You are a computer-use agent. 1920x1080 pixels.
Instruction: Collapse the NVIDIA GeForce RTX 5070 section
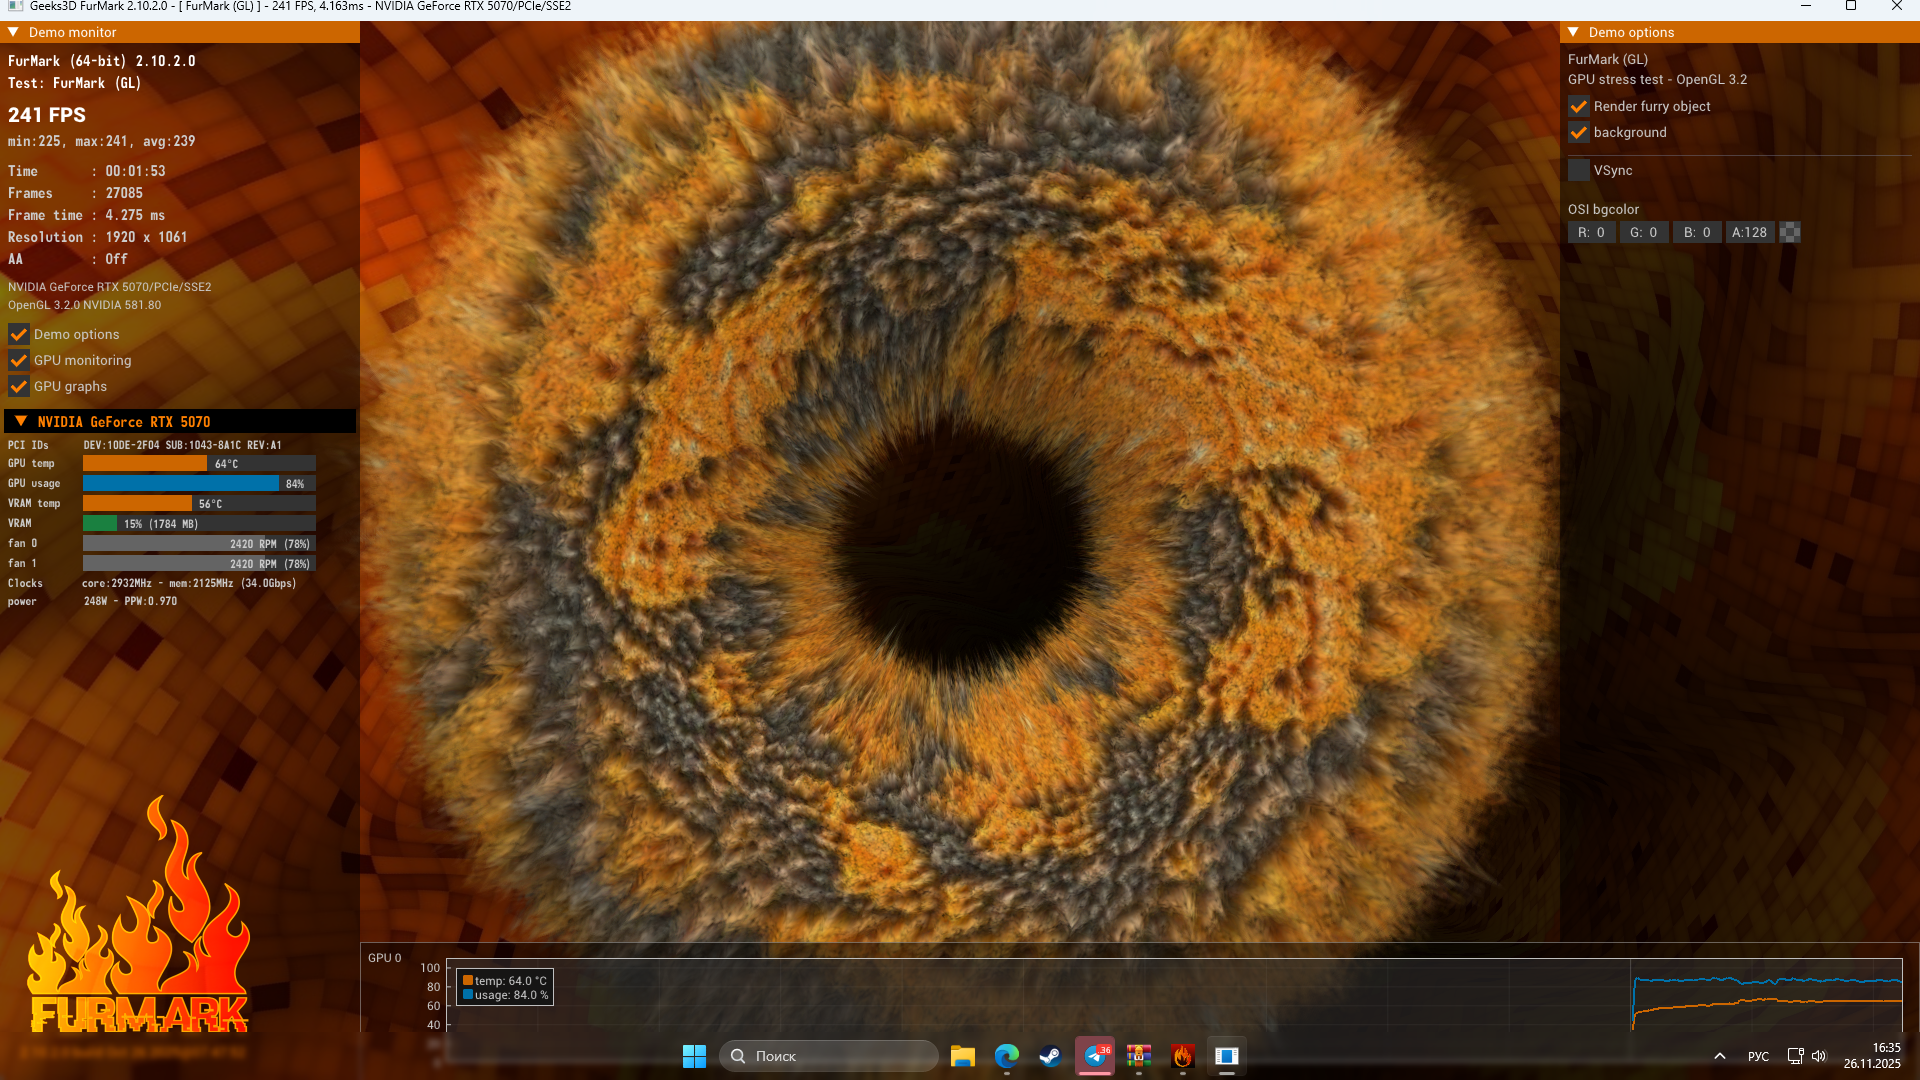coord(21,421)
